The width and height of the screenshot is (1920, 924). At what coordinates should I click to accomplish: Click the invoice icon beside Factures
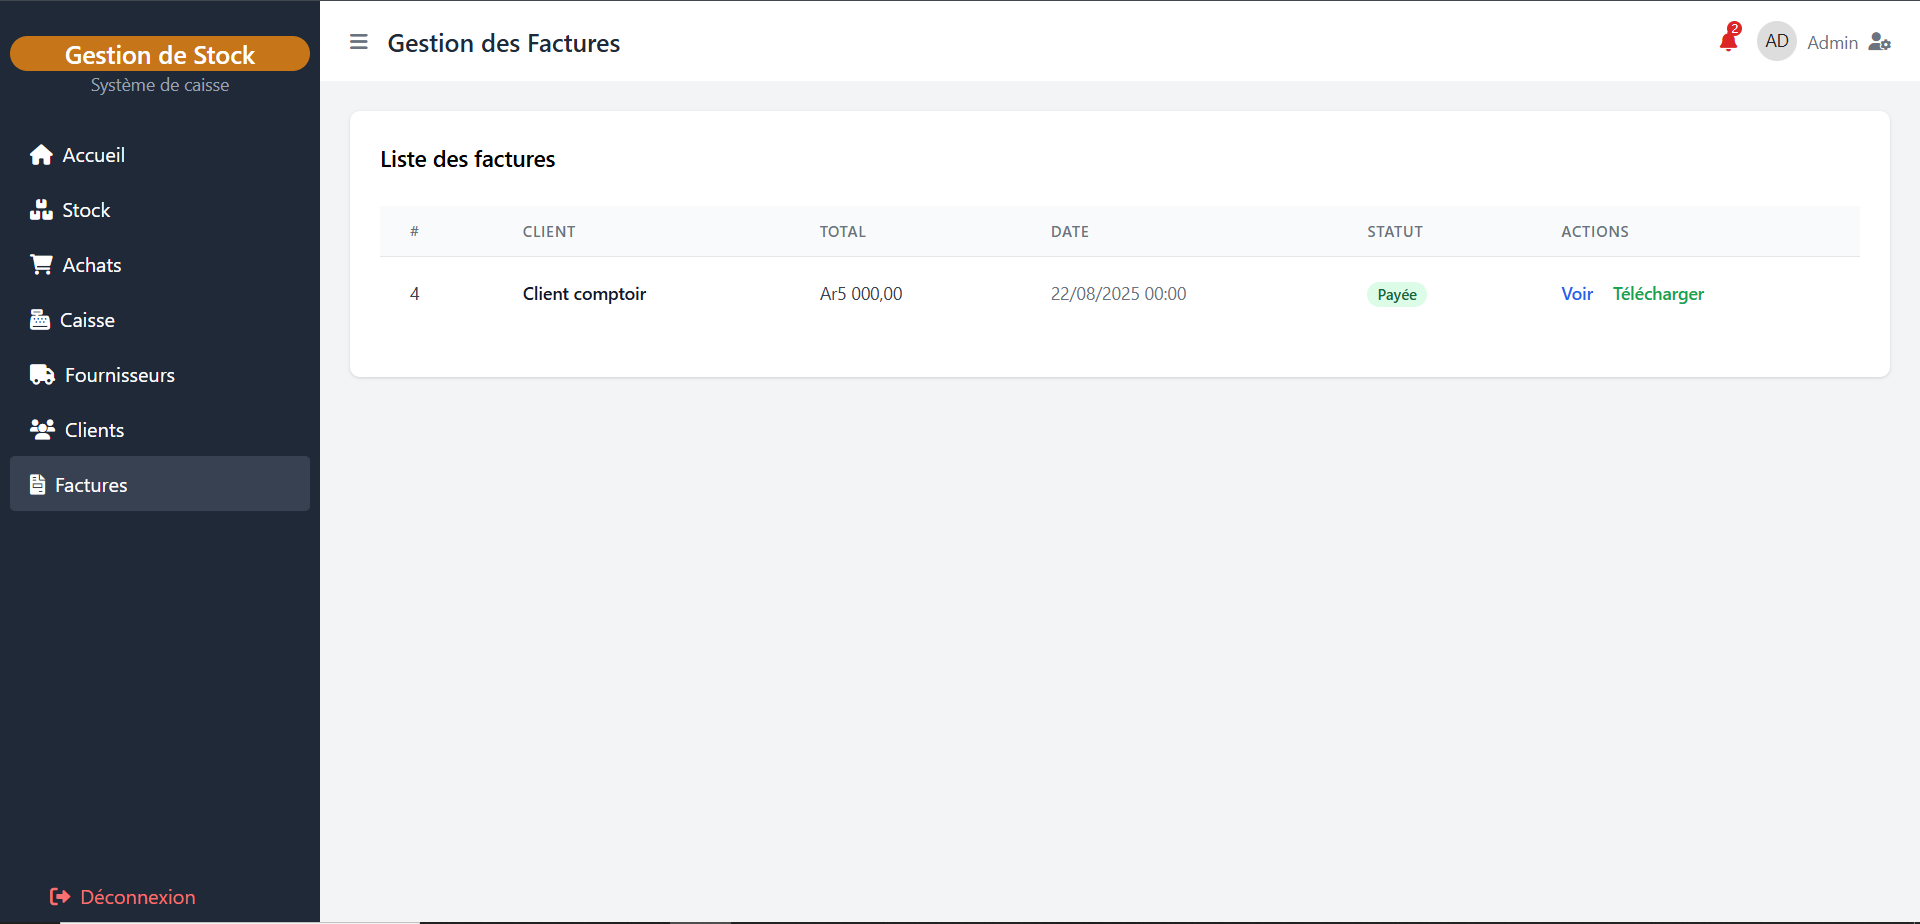(x=38, y=485)
